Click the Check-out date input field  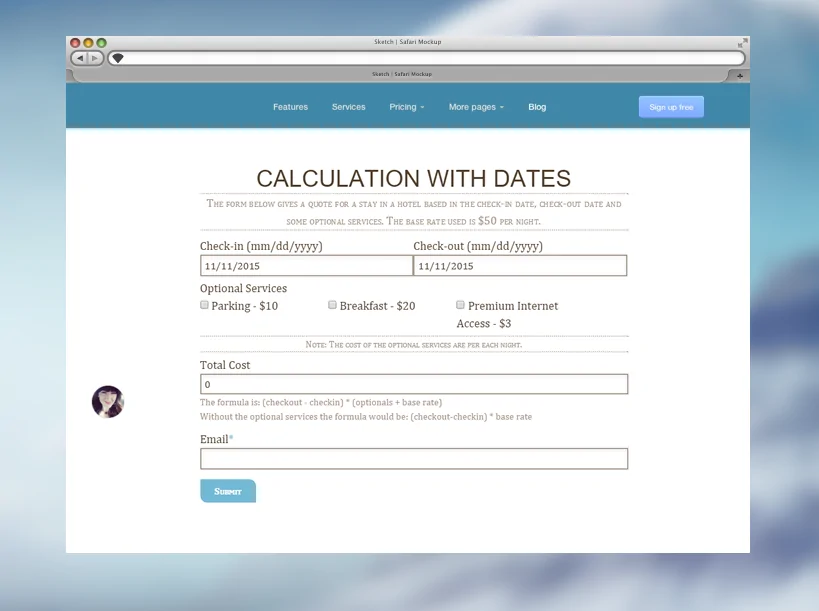[x=520, y=265]
